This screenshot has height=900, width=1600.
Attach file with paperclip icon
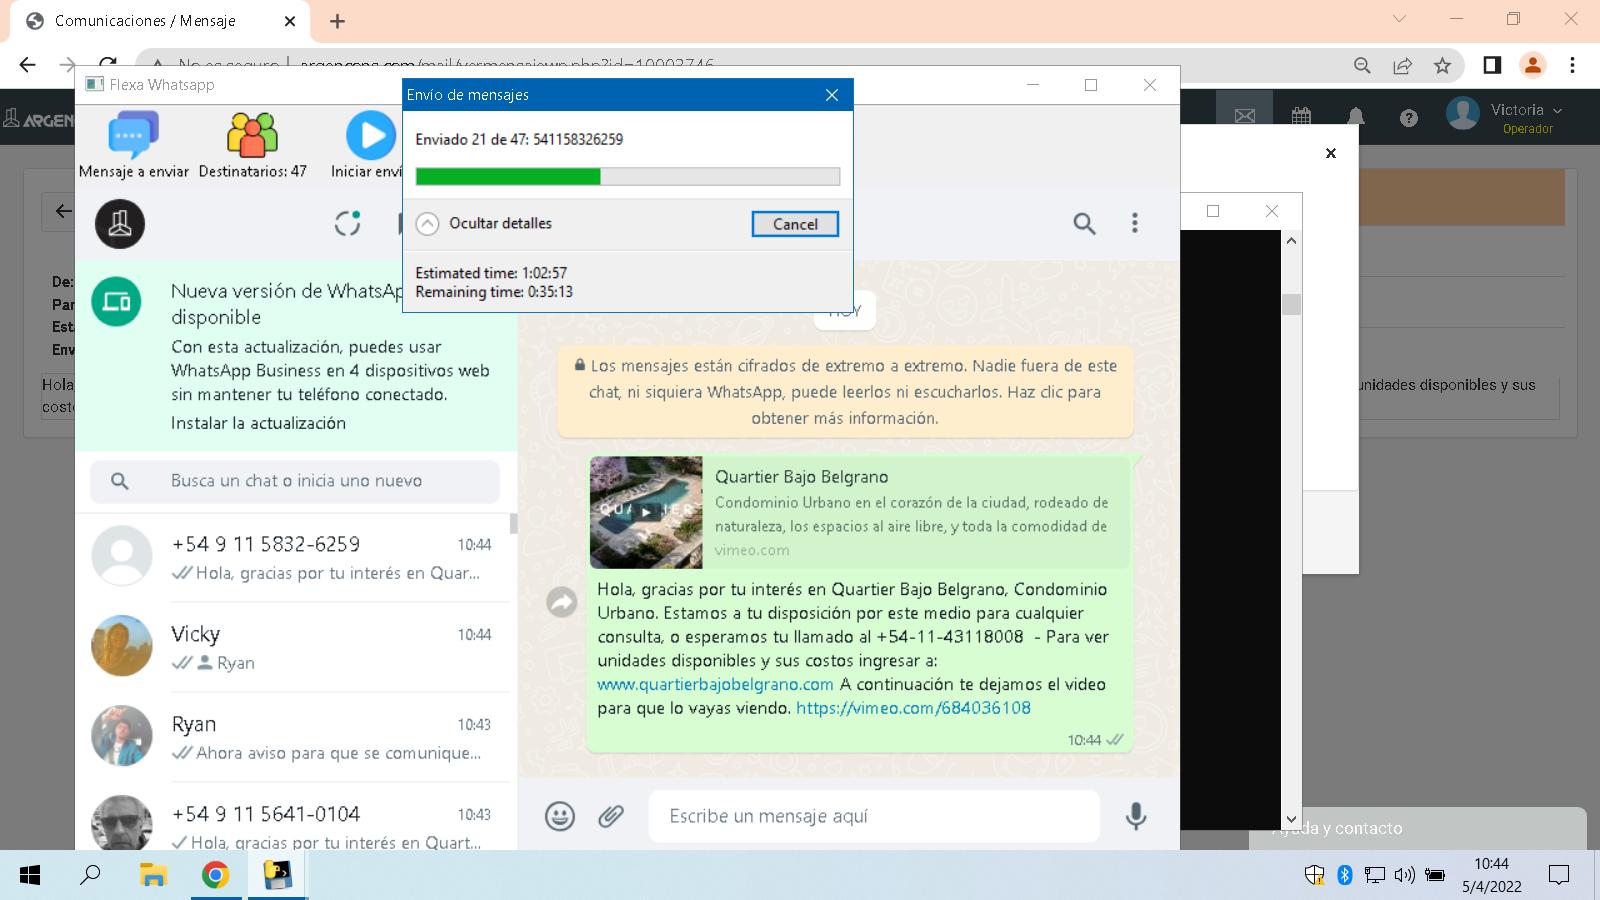coord(611,816)
